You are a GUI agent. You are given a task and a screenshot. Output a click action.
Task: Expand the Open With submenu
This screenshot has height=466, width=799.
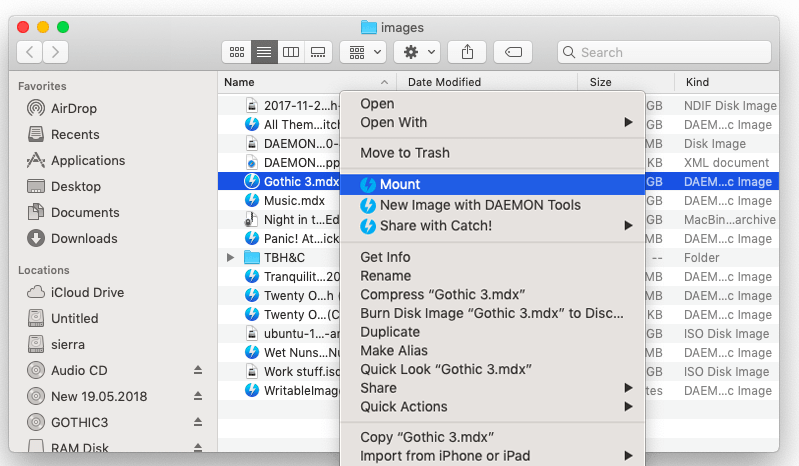point(492,122)
